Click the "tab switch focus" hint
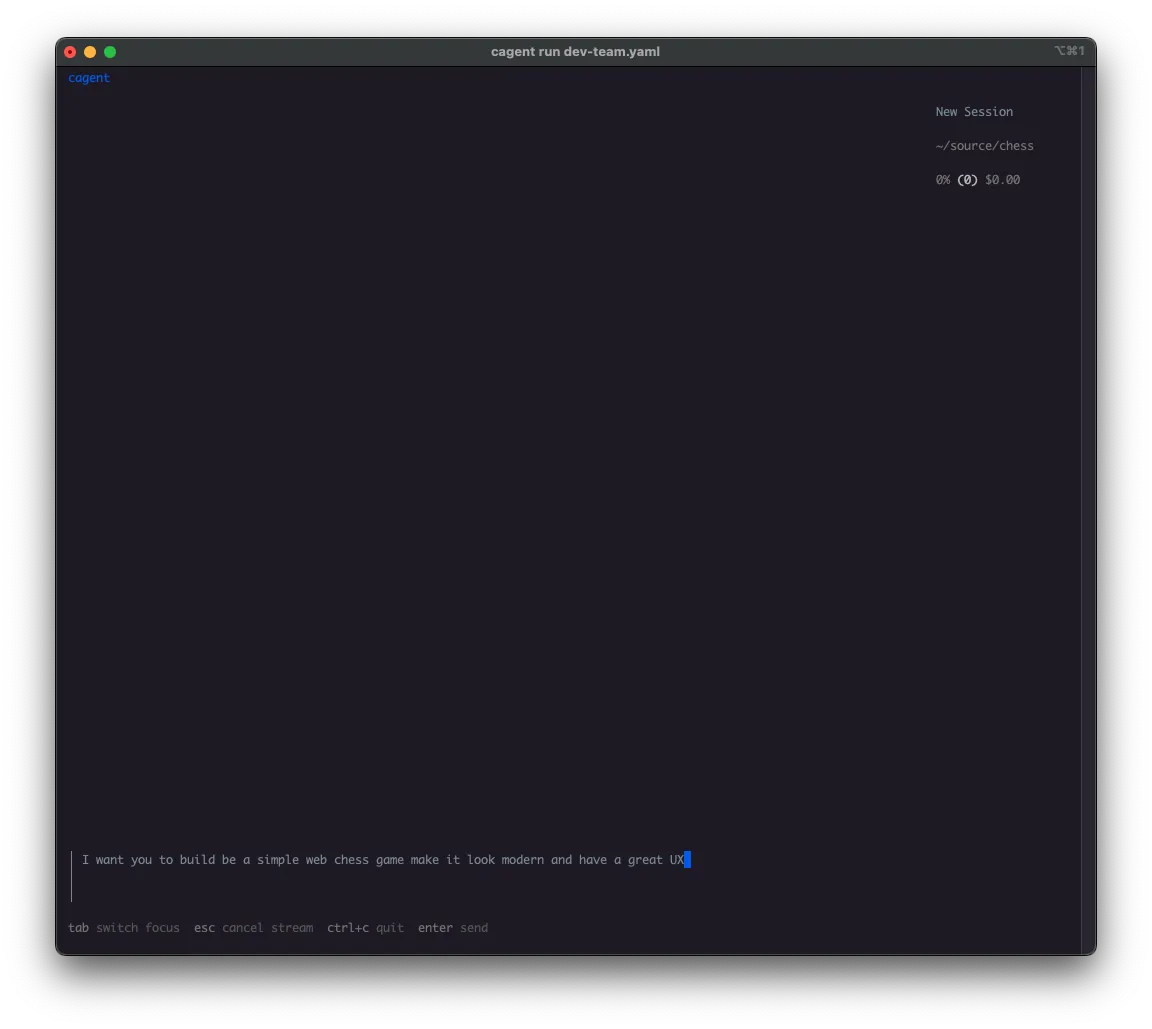This screenshot has width=1152, height=1029. pos(123,928)
